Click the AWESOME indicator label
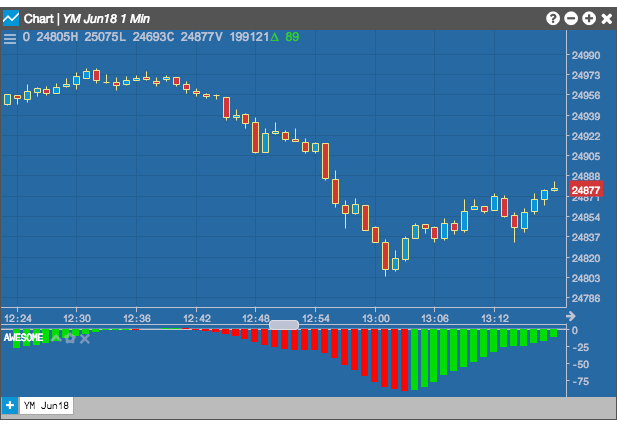This screenshot has width=617, height=426. [x=23, y=337]
